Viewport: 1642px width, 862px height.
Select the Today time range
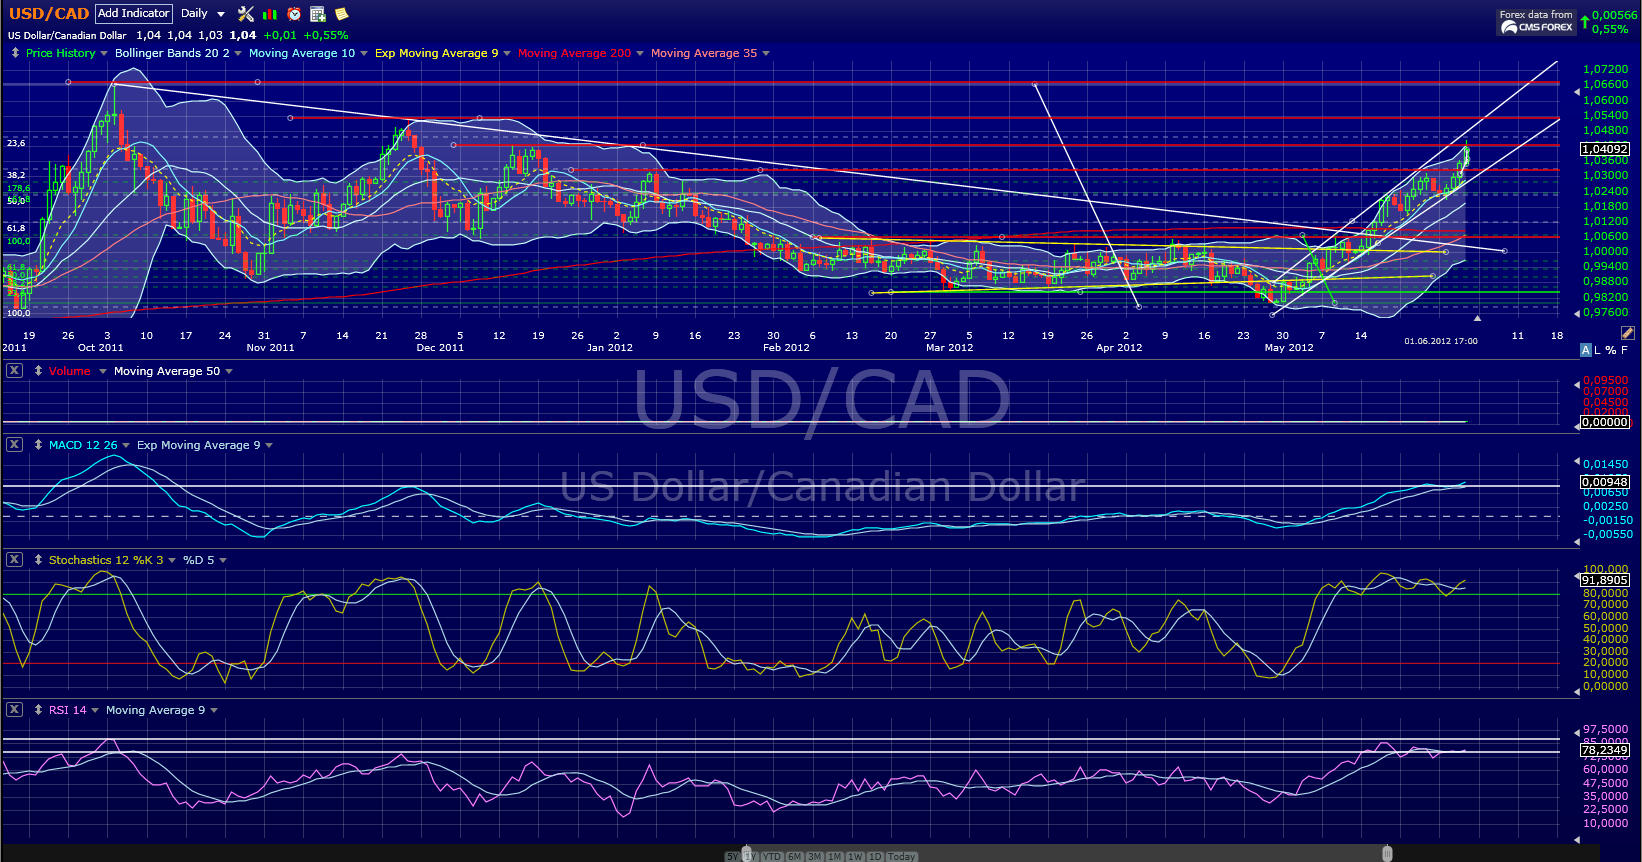pyautogui.click(x=901, y=856)
